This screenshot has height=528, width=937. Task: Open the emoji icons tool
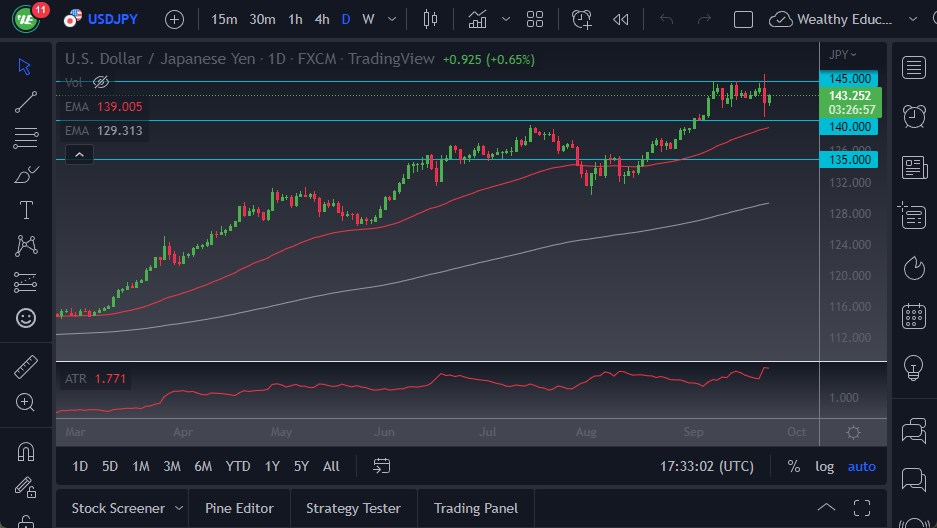point(26,318)
